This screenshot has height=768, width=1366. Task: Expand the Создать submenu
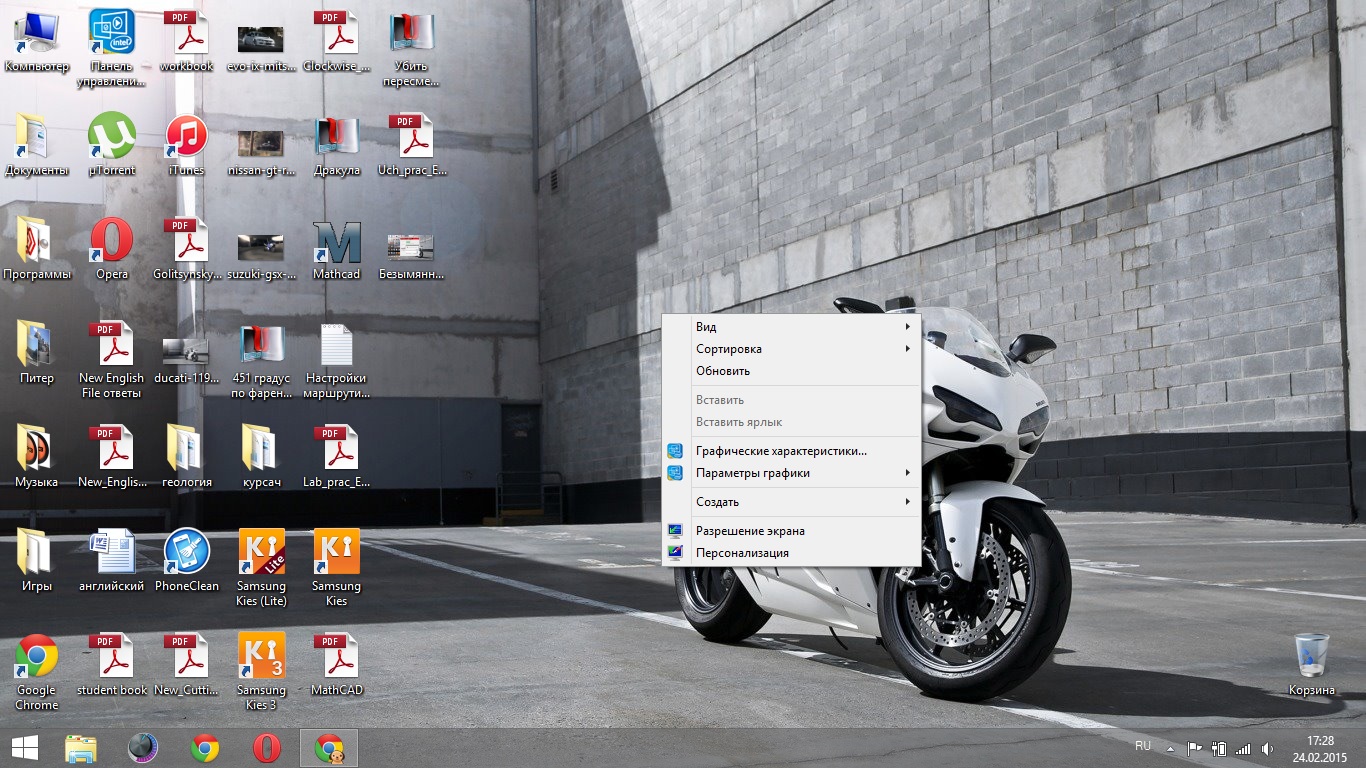[791, 502]
